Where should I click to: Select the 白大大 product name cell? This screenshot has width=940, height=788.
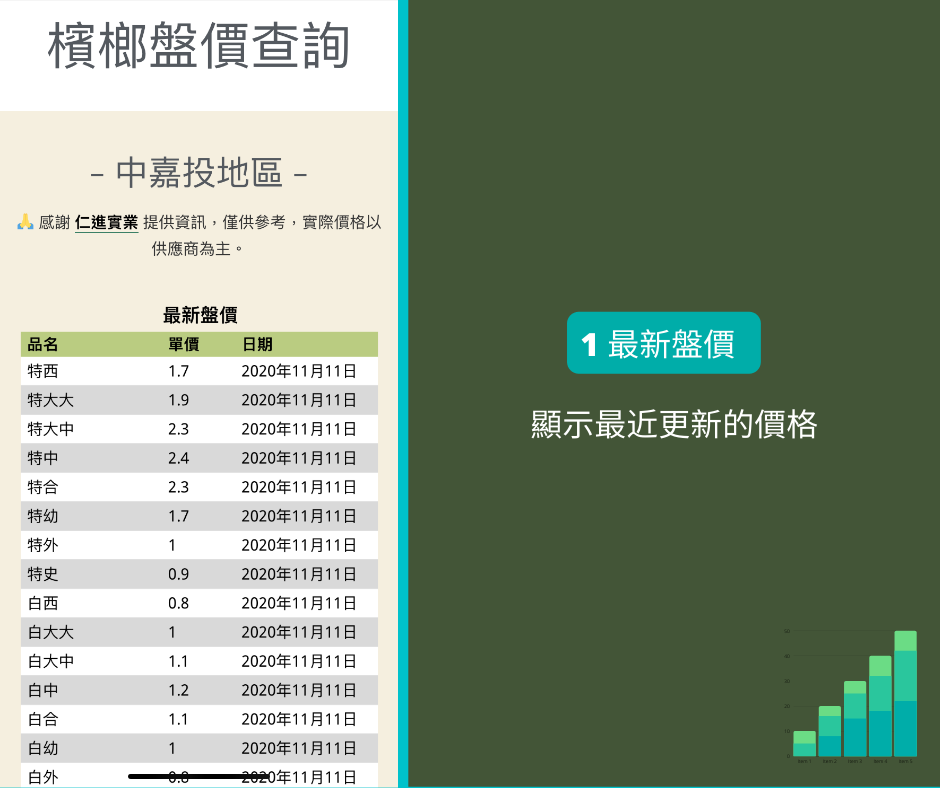point(50,632)
